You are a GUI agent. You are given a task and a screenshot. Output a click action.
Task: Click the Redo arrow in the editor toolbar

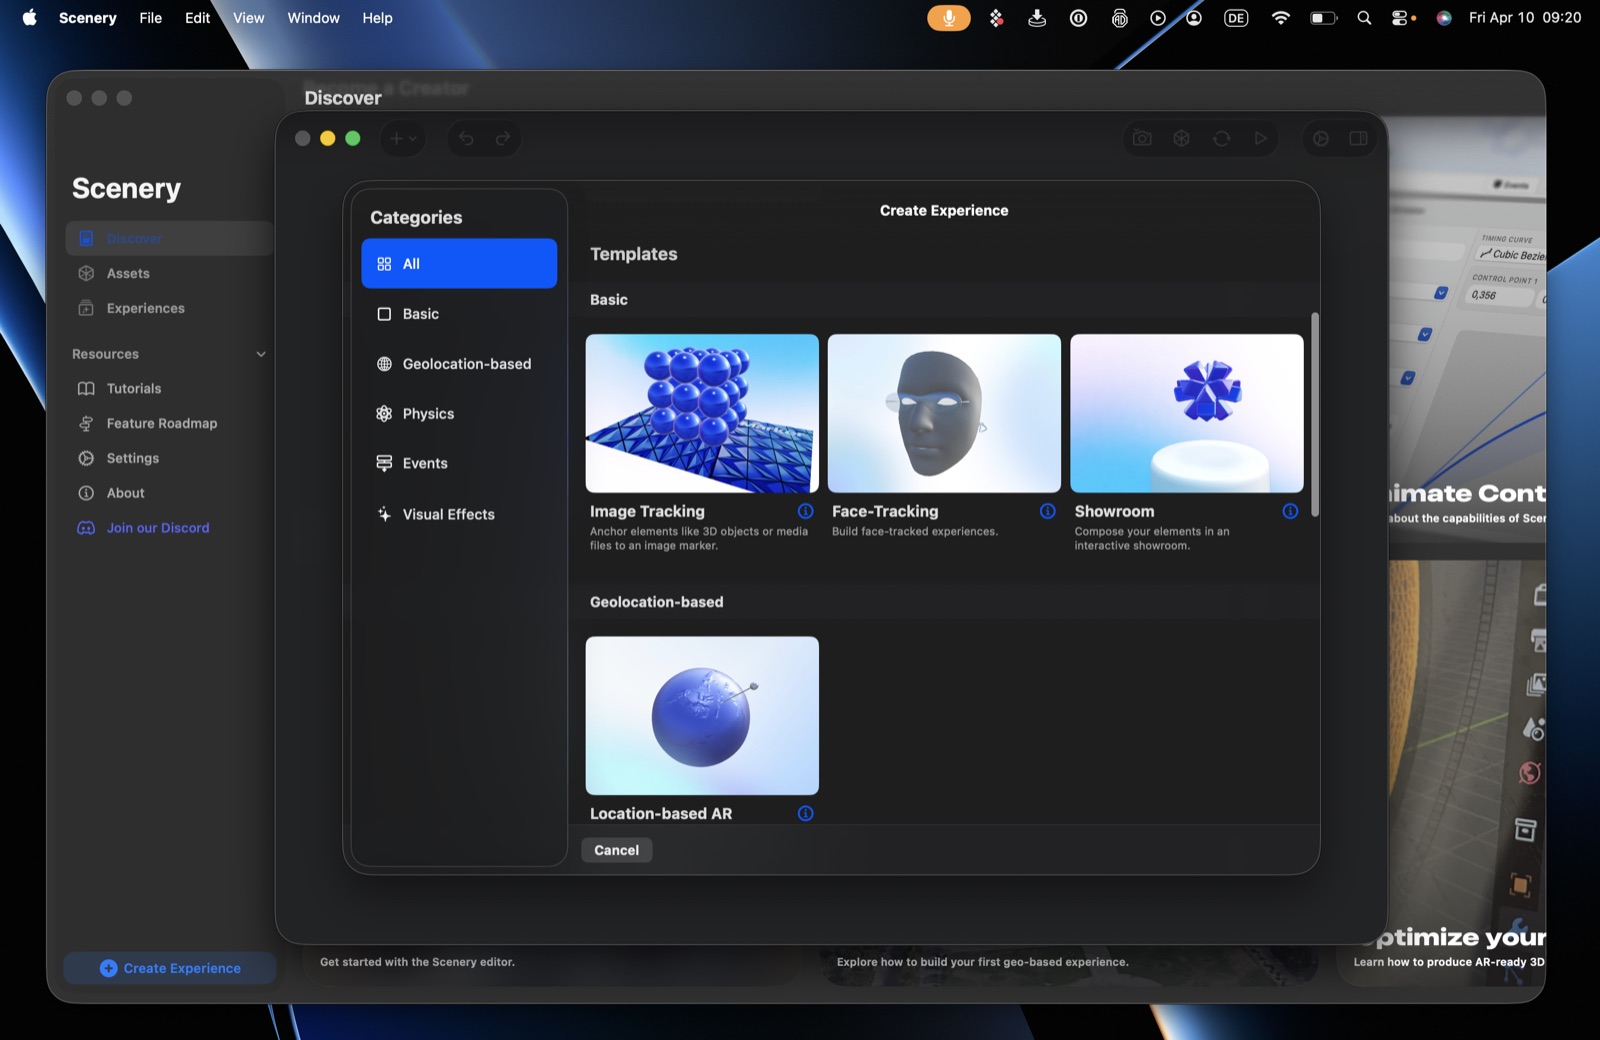tap(503, 138)
